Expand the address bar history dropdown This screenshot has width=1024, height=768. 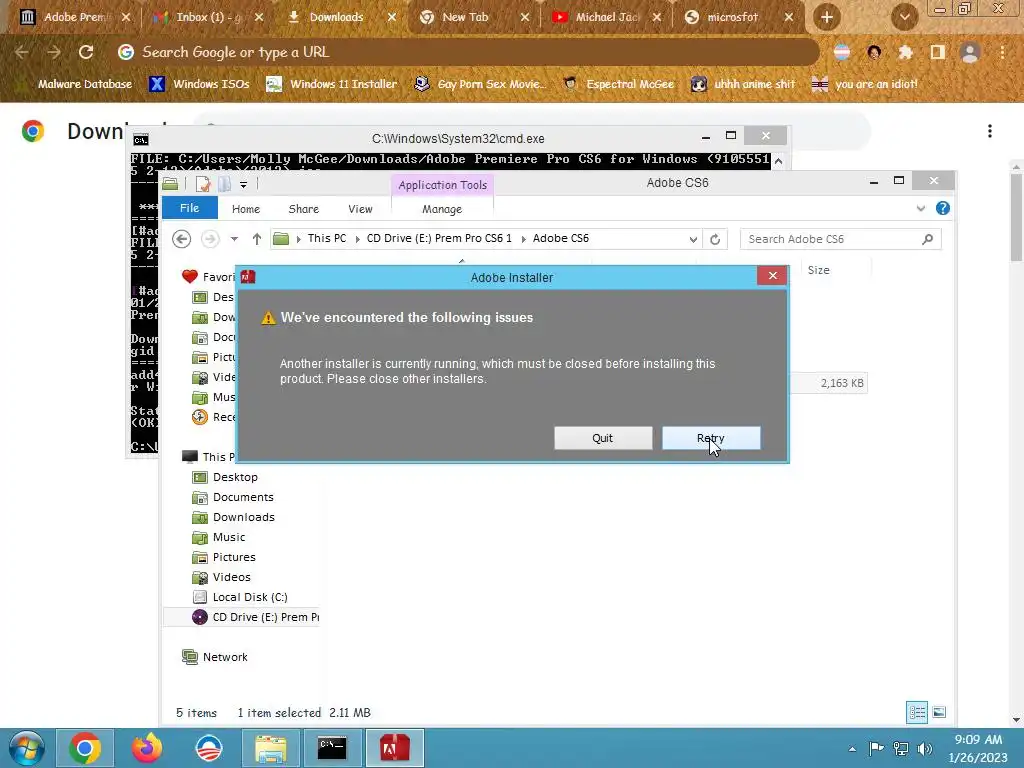693,240
